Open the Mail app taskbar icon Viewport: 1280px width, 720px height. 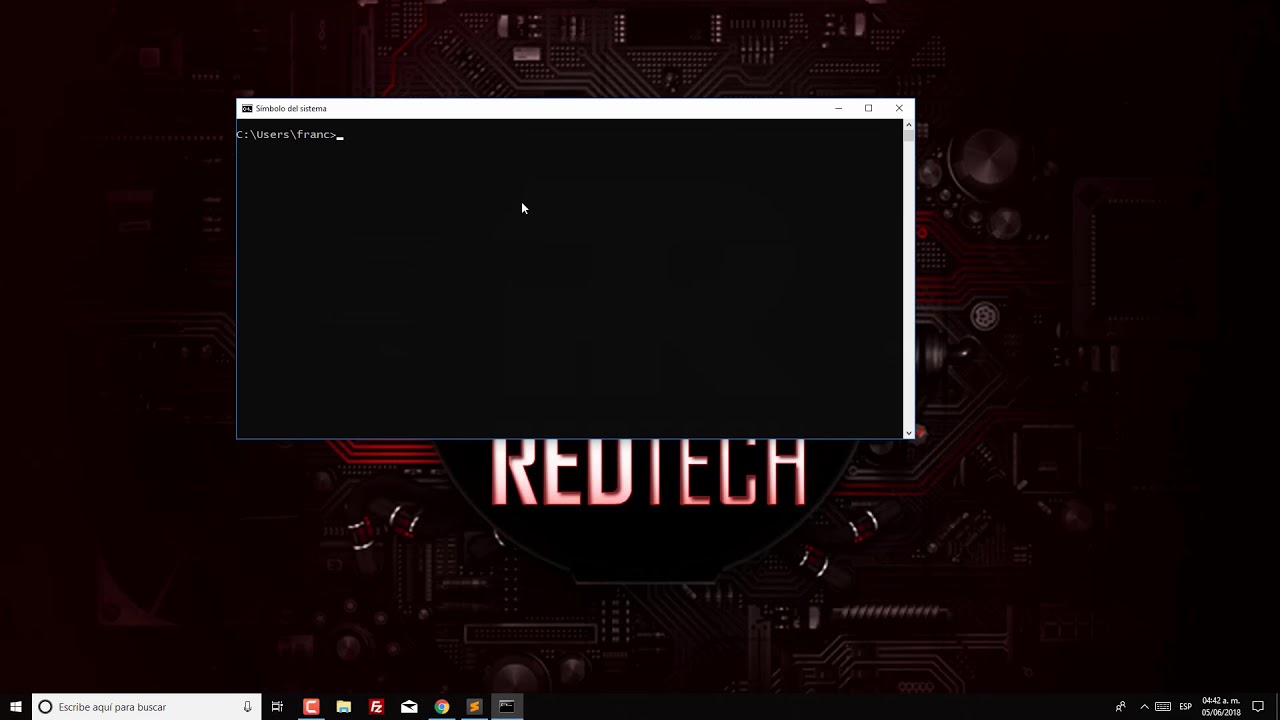[x=409, y=707]
